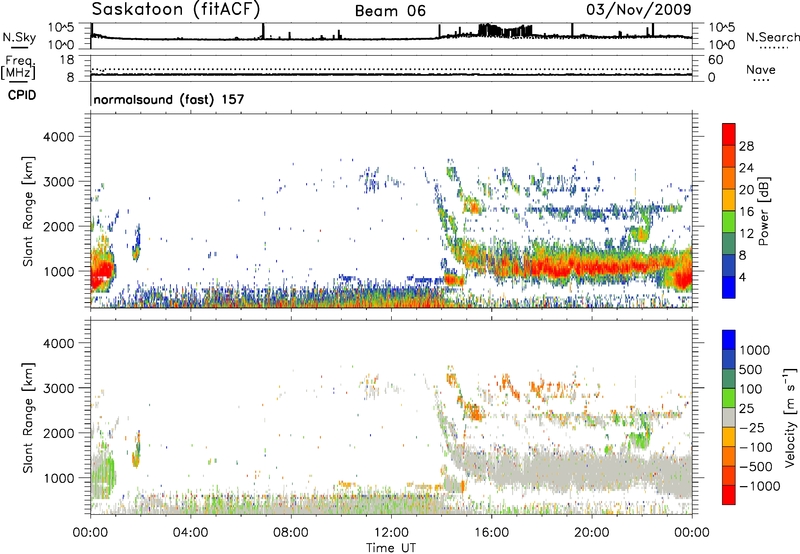Click the '20:00' time axis label
This screenshot has height=554, width=800.
[591, 533]
